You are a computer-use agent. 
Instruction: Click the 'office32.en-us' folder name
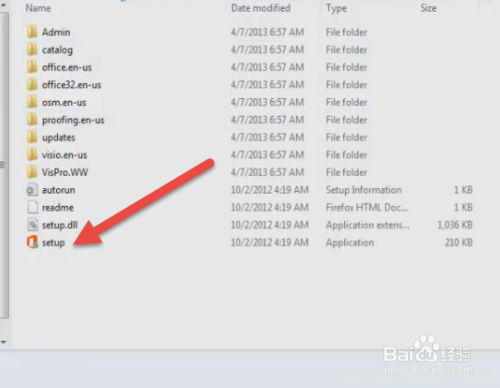tap(71, 85)
